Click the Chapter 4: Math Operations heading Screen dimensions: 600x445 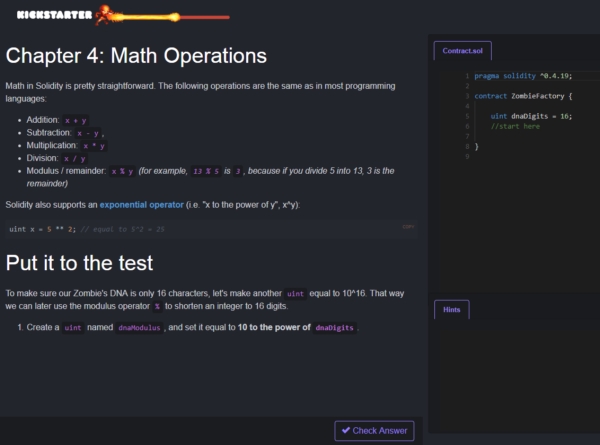[x=136, y=54]
